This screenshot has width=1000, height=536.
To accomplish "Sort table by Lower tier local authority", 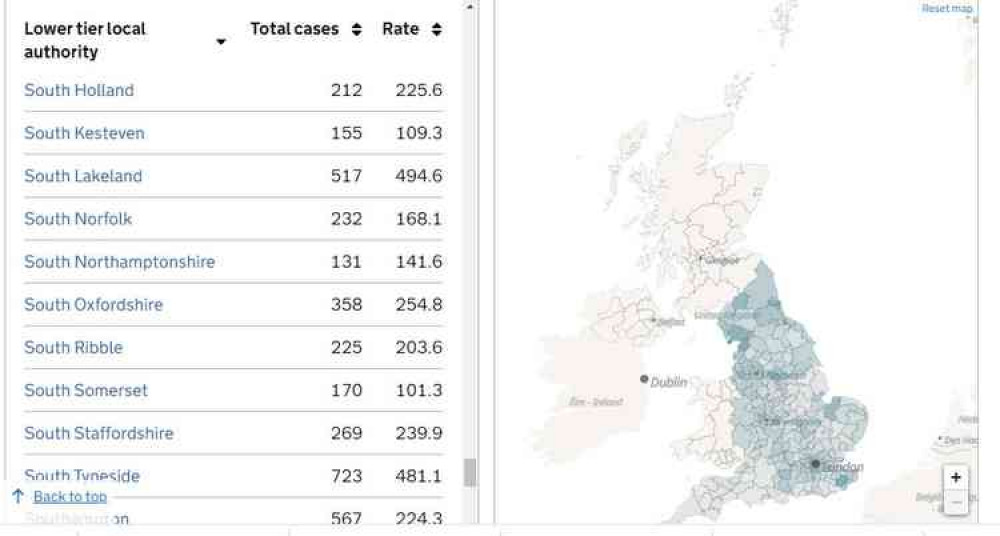I will tap(221, 42).
